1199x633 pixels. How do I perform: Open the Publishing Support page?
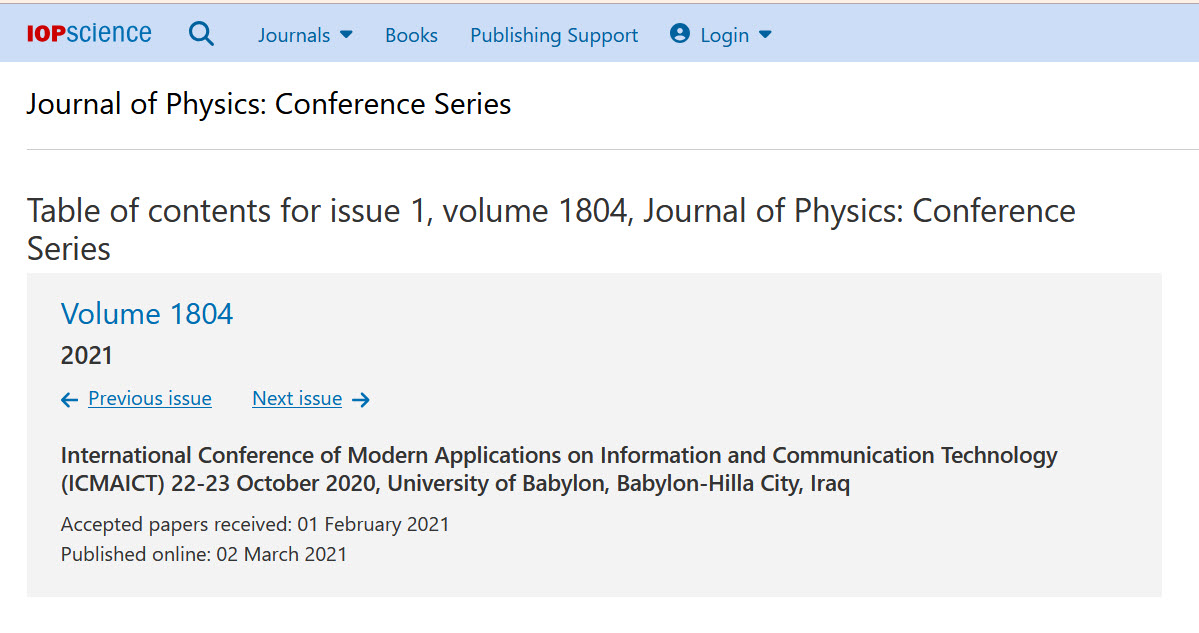(554, 35)
